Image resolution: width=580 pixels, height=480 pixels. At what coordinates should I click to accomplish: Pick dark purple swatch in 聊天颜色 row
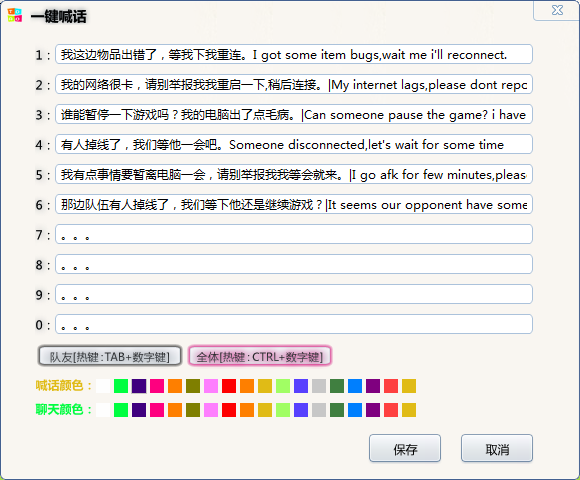click(x=139, y=410)
